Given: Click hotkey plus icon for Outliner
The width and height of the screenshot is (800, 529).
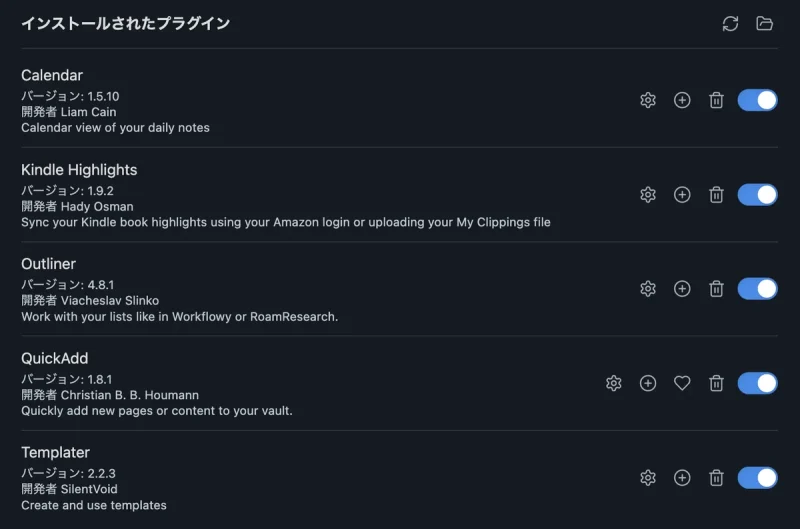Looking at the screenshot, I should (682, 289).
